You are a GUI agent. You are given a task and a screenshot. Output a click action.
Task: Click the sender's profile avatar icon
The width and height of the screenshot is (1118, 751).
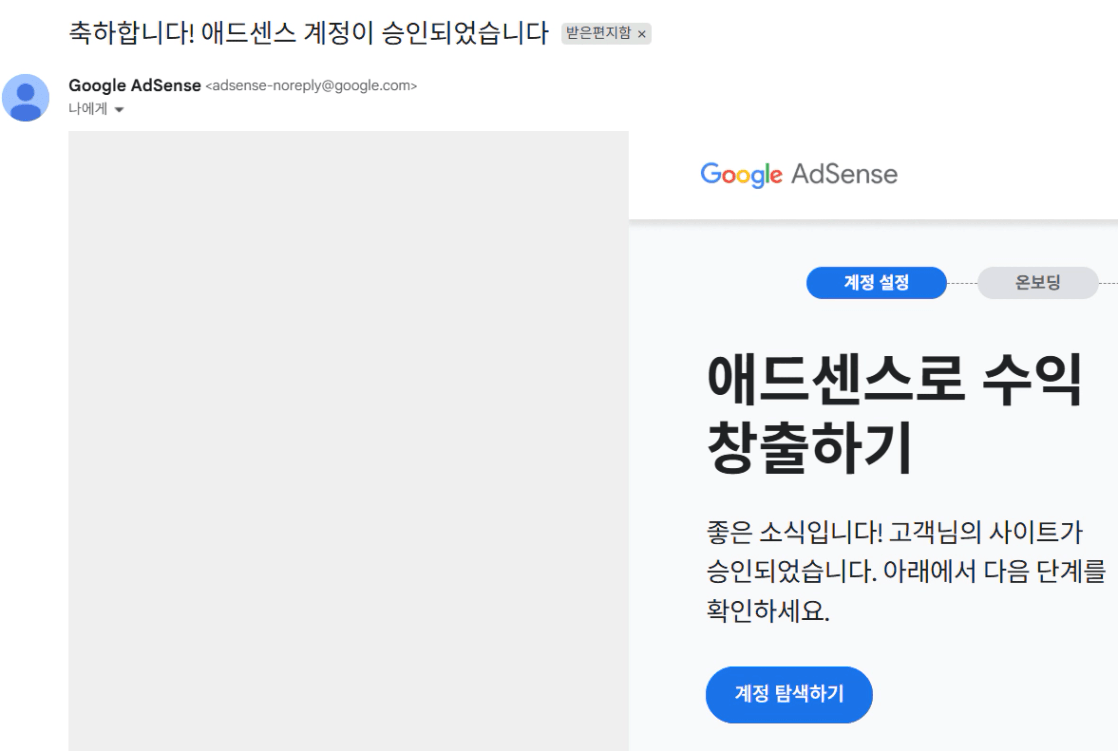[x=25, y=98]
